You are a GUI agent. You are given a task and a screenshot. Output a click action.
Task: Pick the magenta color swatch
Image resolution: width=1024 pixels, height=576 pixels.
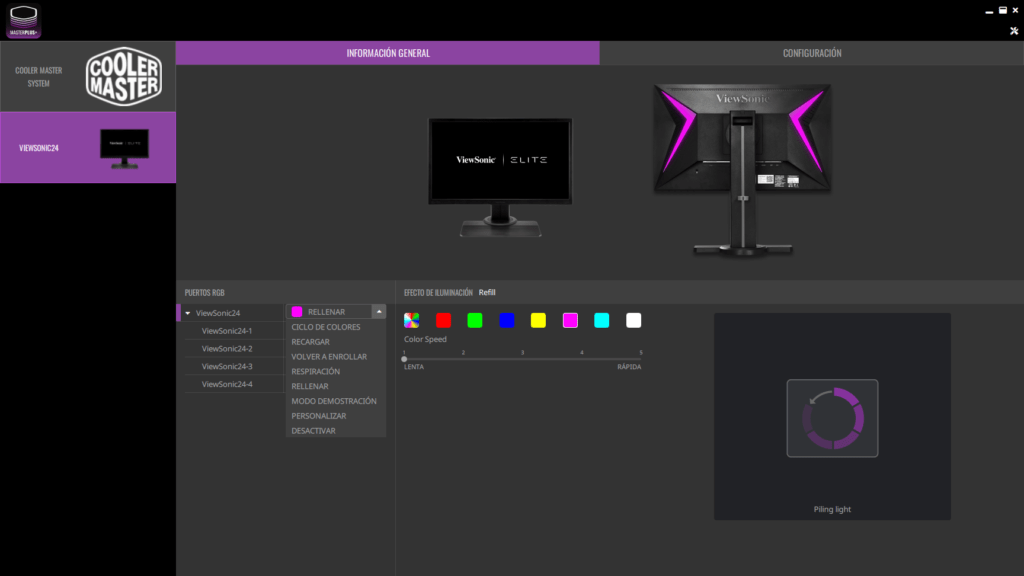pyautogui.click(x=570, y=320)
